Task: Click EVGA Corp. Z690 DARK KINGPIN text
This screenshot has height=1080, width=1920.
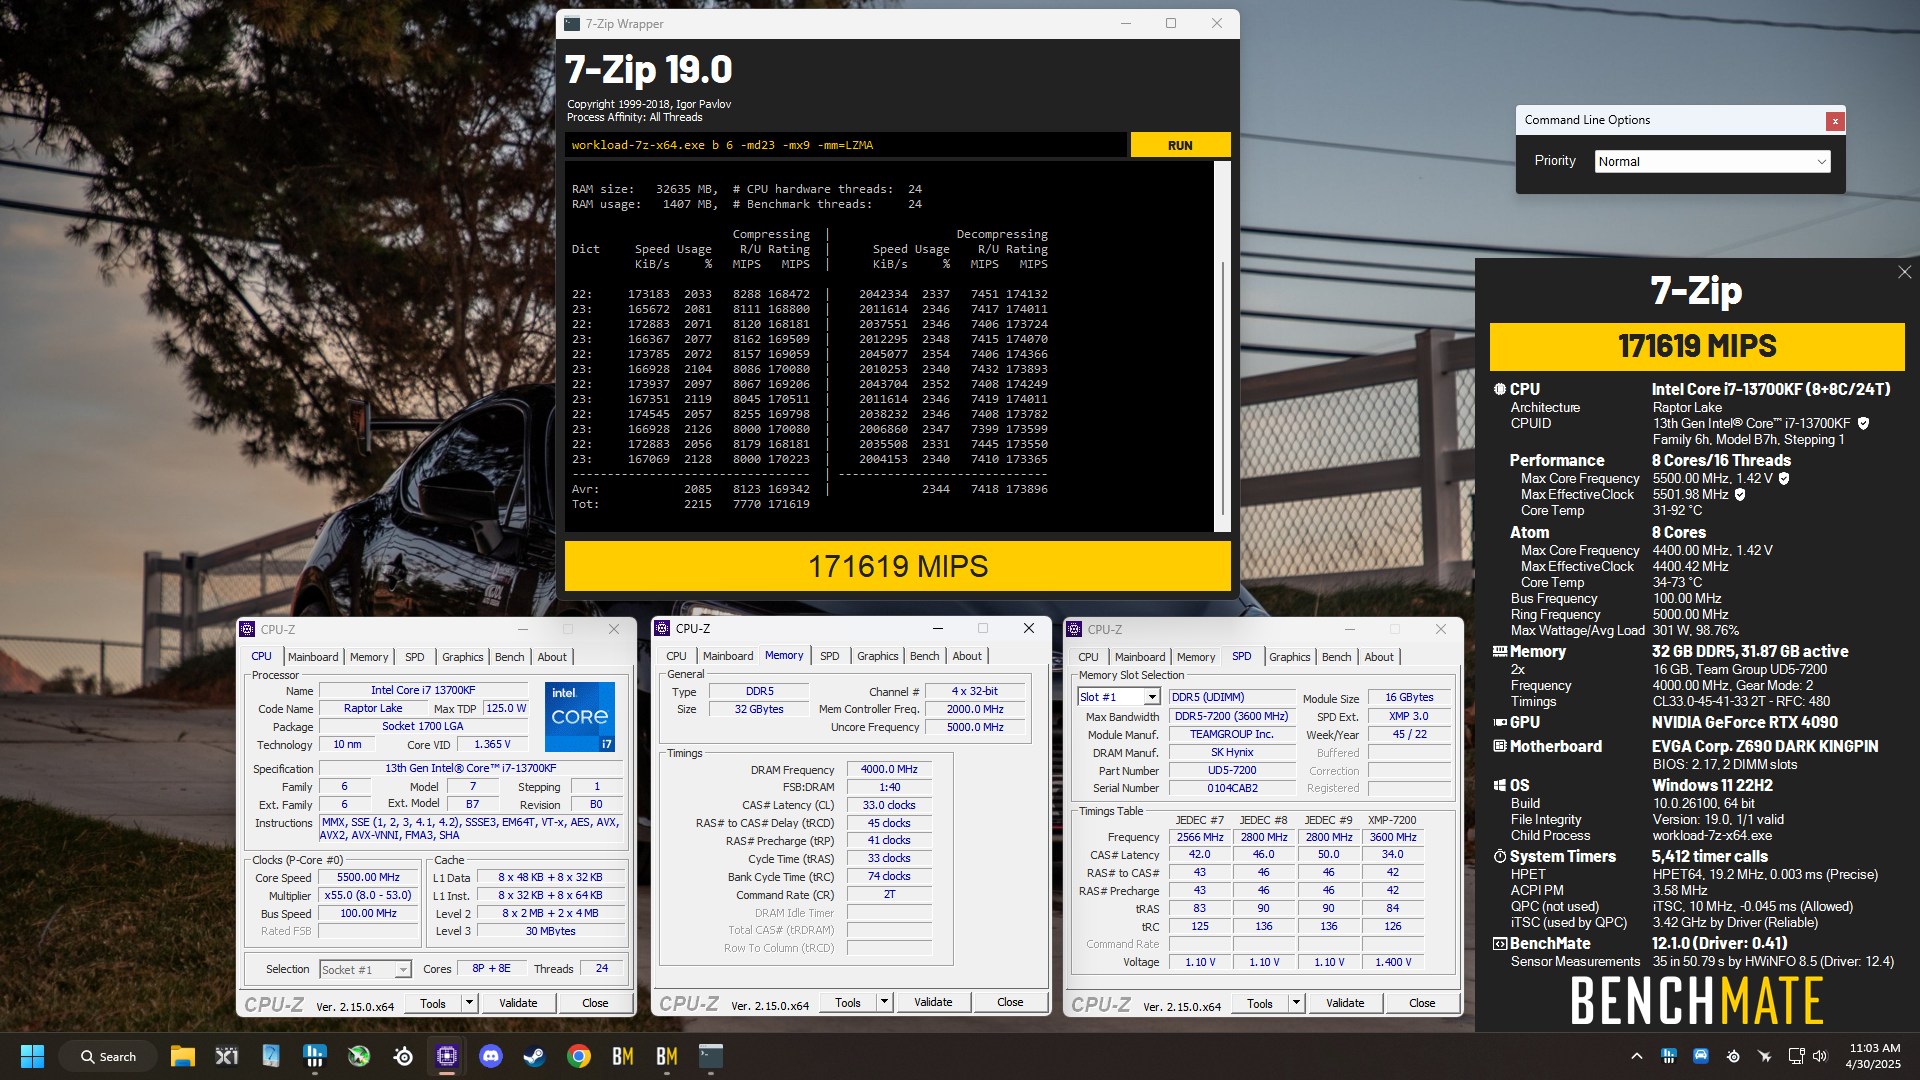Action: point(1765,746)
